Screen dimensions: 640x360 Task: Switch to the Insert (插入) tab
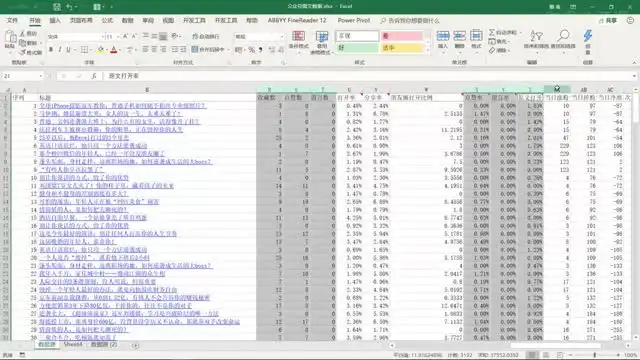click(x=55, y=20)
